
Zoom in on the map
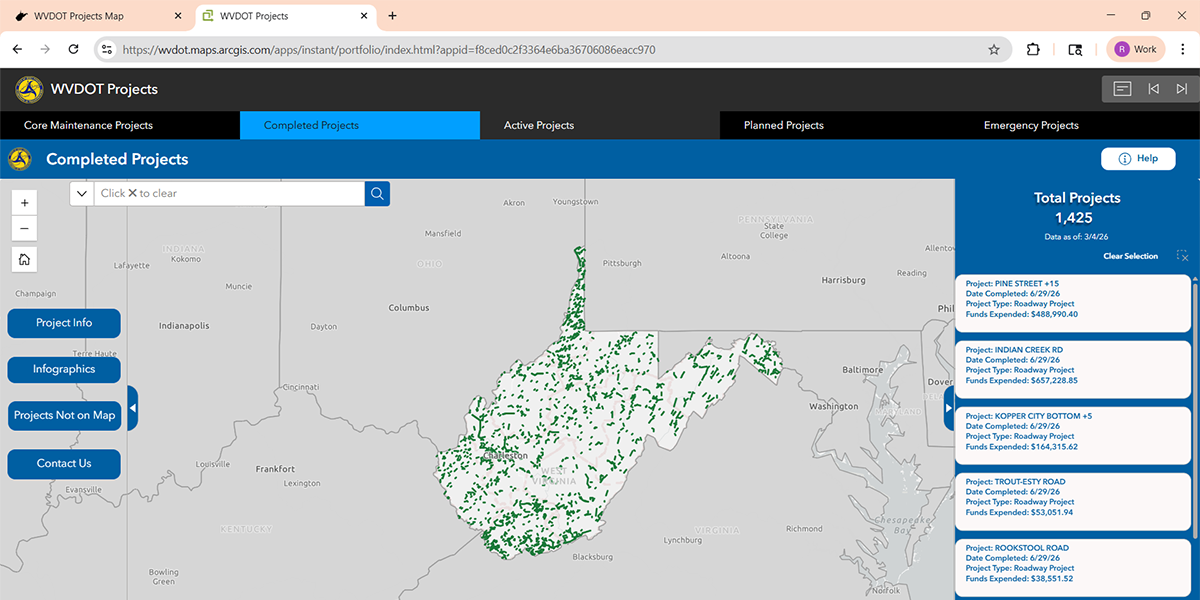(x=25, y=201)
